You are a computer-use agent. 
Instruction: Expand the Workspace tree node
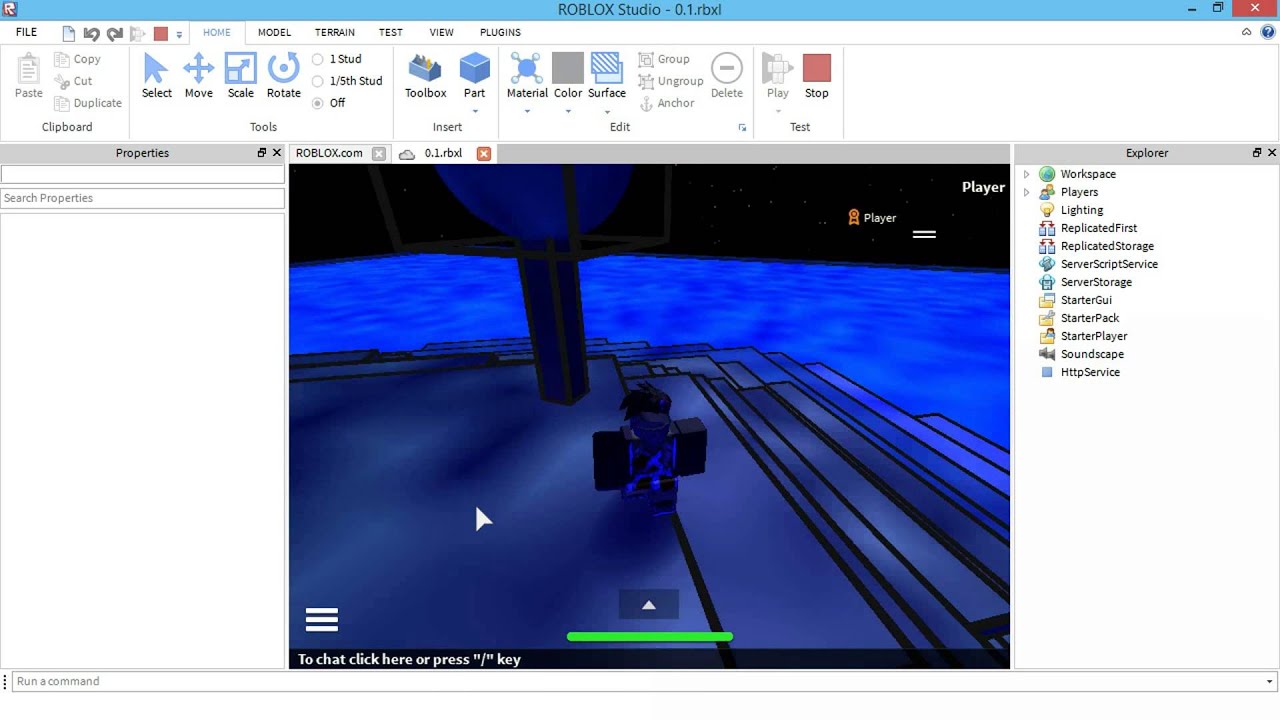point(1026,174)
